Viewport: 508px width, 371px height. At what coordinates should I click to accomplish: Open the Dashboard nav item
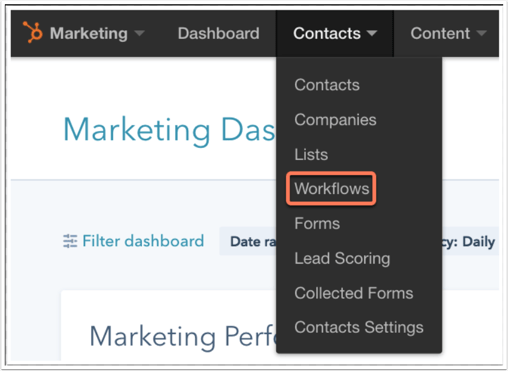[219, 33]
